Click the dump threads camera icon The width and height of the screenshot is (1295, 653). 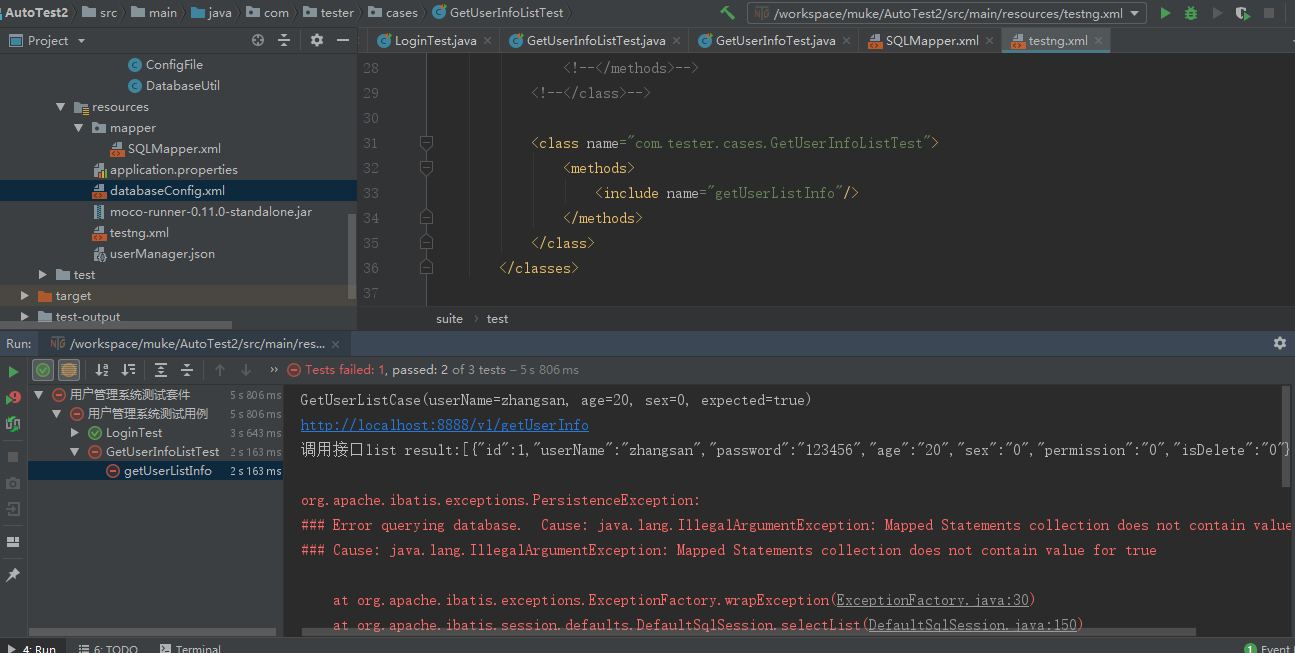coord(13,483)
